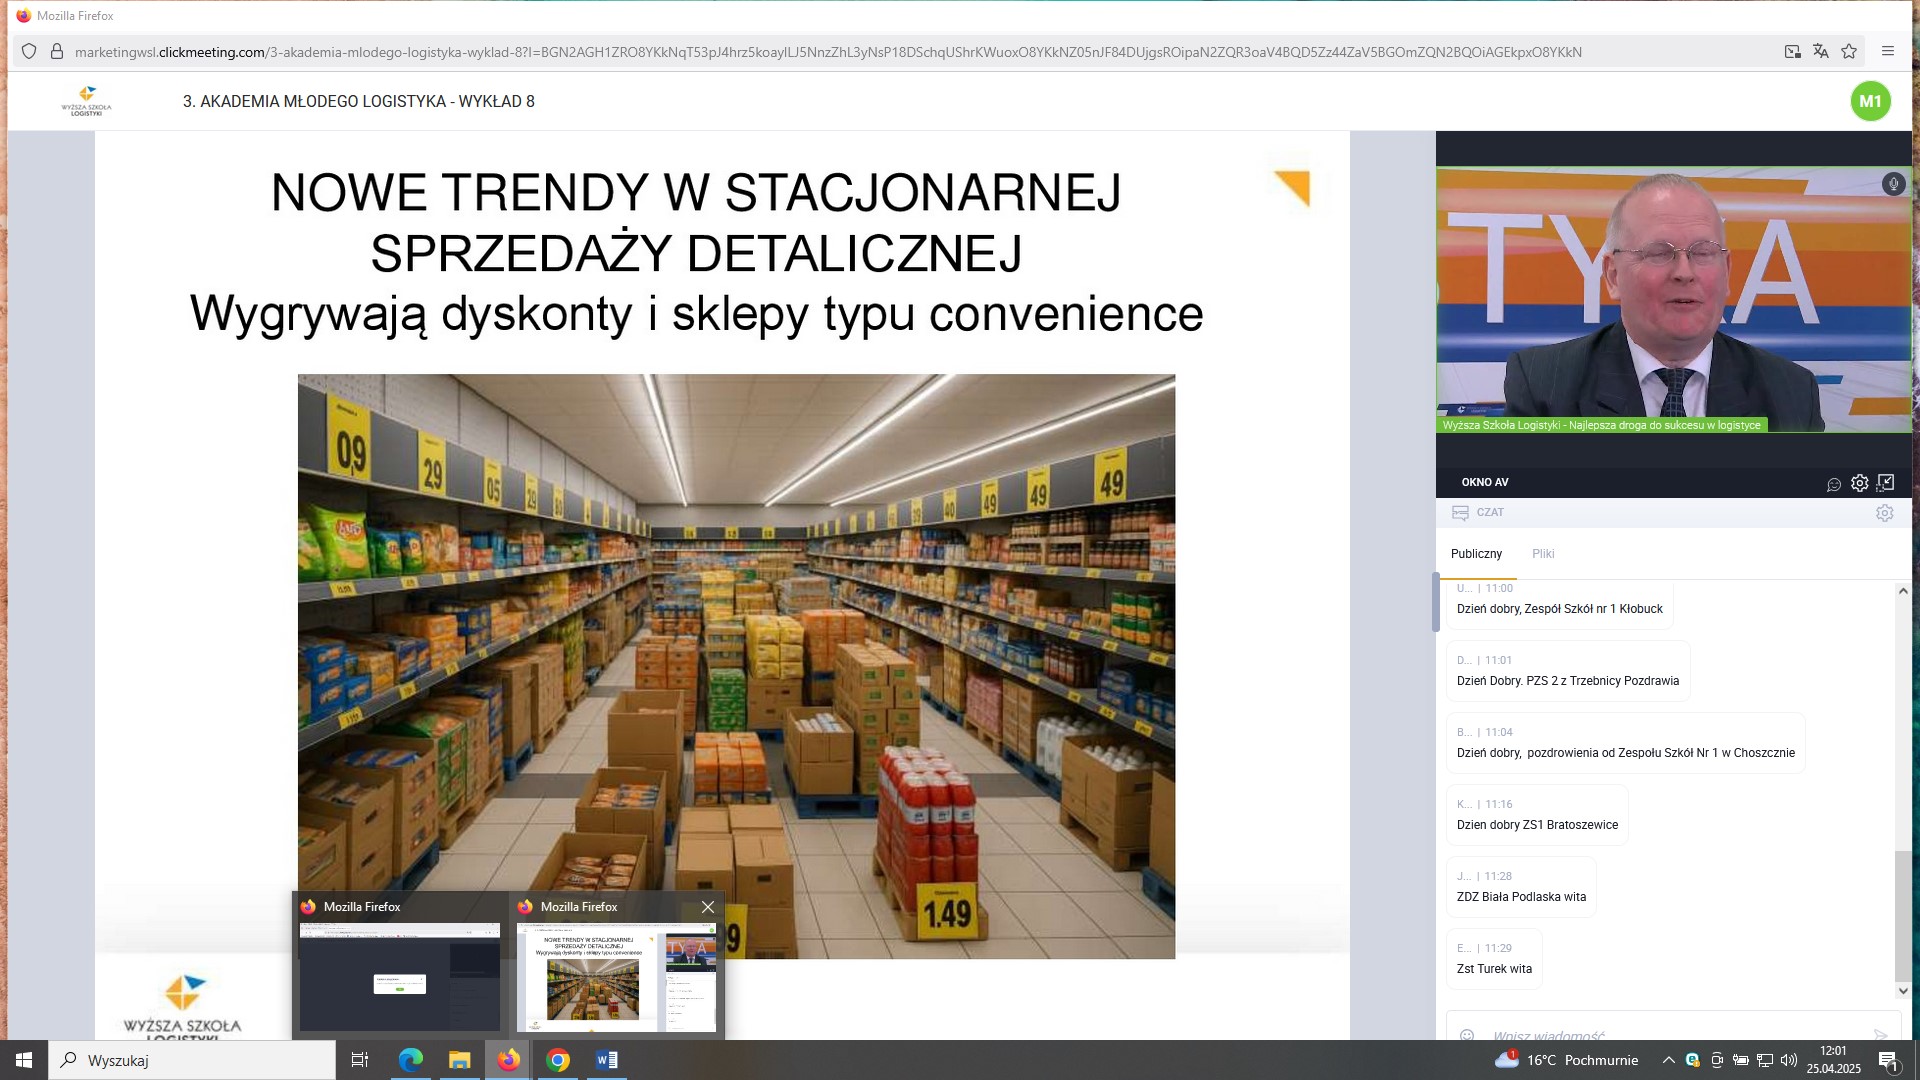This screenshot has width=1920, height=1080.
Task: Click the weather widget 16°C Pochmurnie
Action: pyautogui.click(x=1566, y=1060)
